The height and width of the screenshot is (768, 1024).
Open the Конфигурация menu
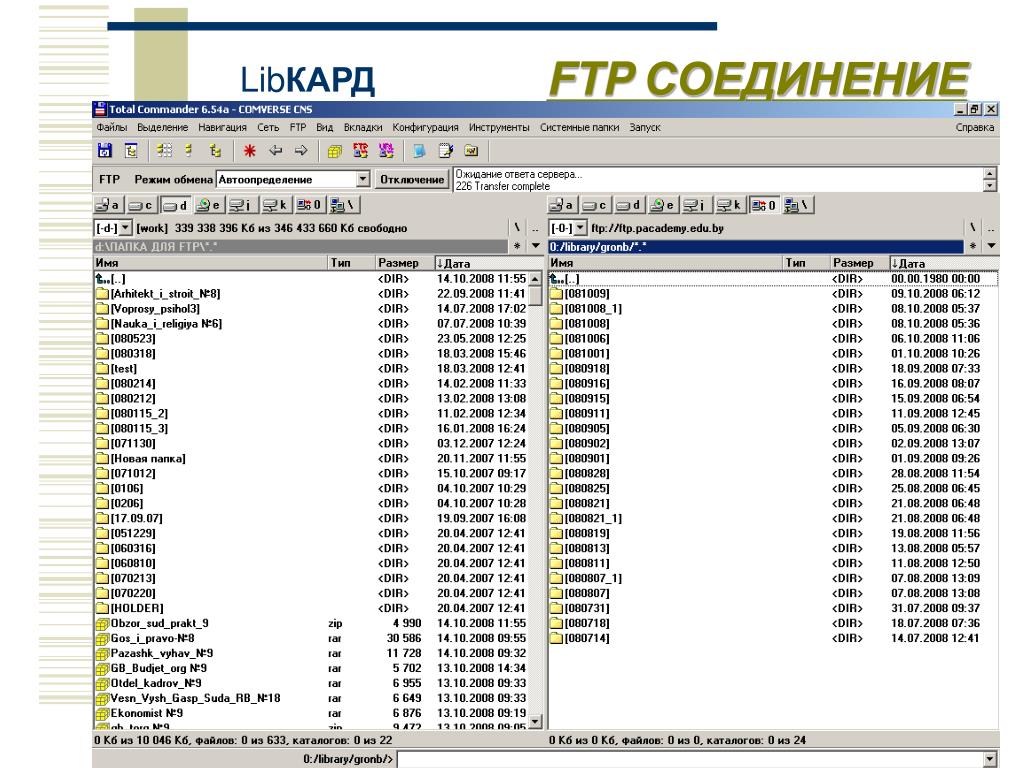pyautogui.click(x=425, y=127)
